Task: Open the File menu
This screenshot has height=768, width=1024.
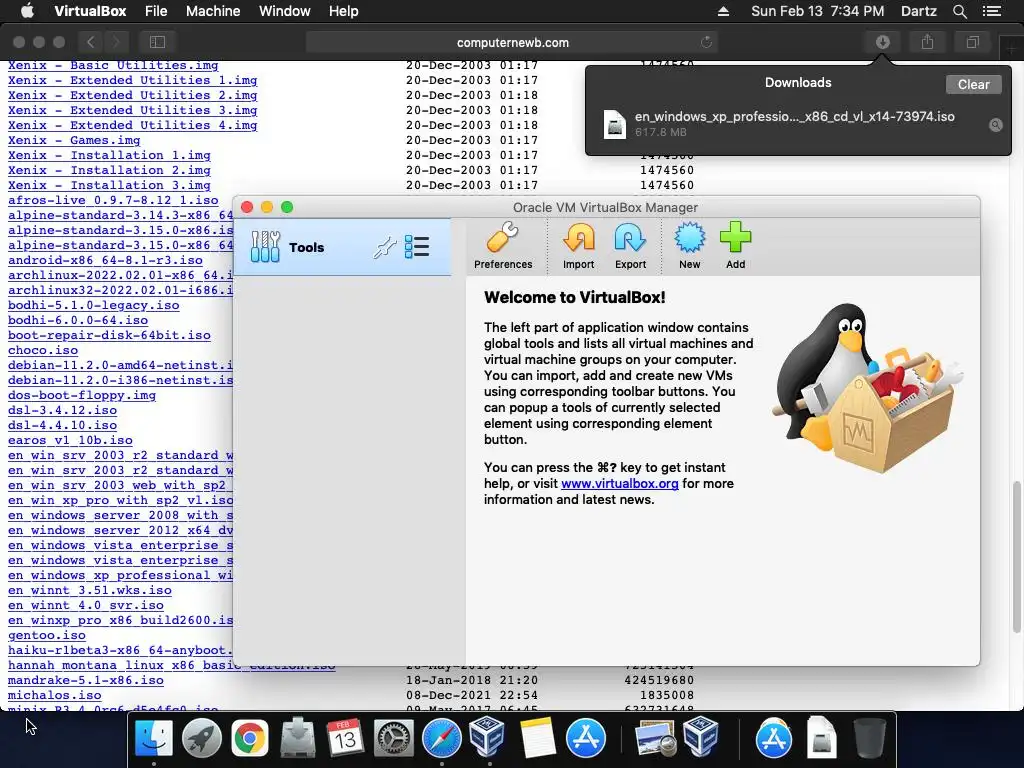Action: pyautogui.click(x=156, y=11)
